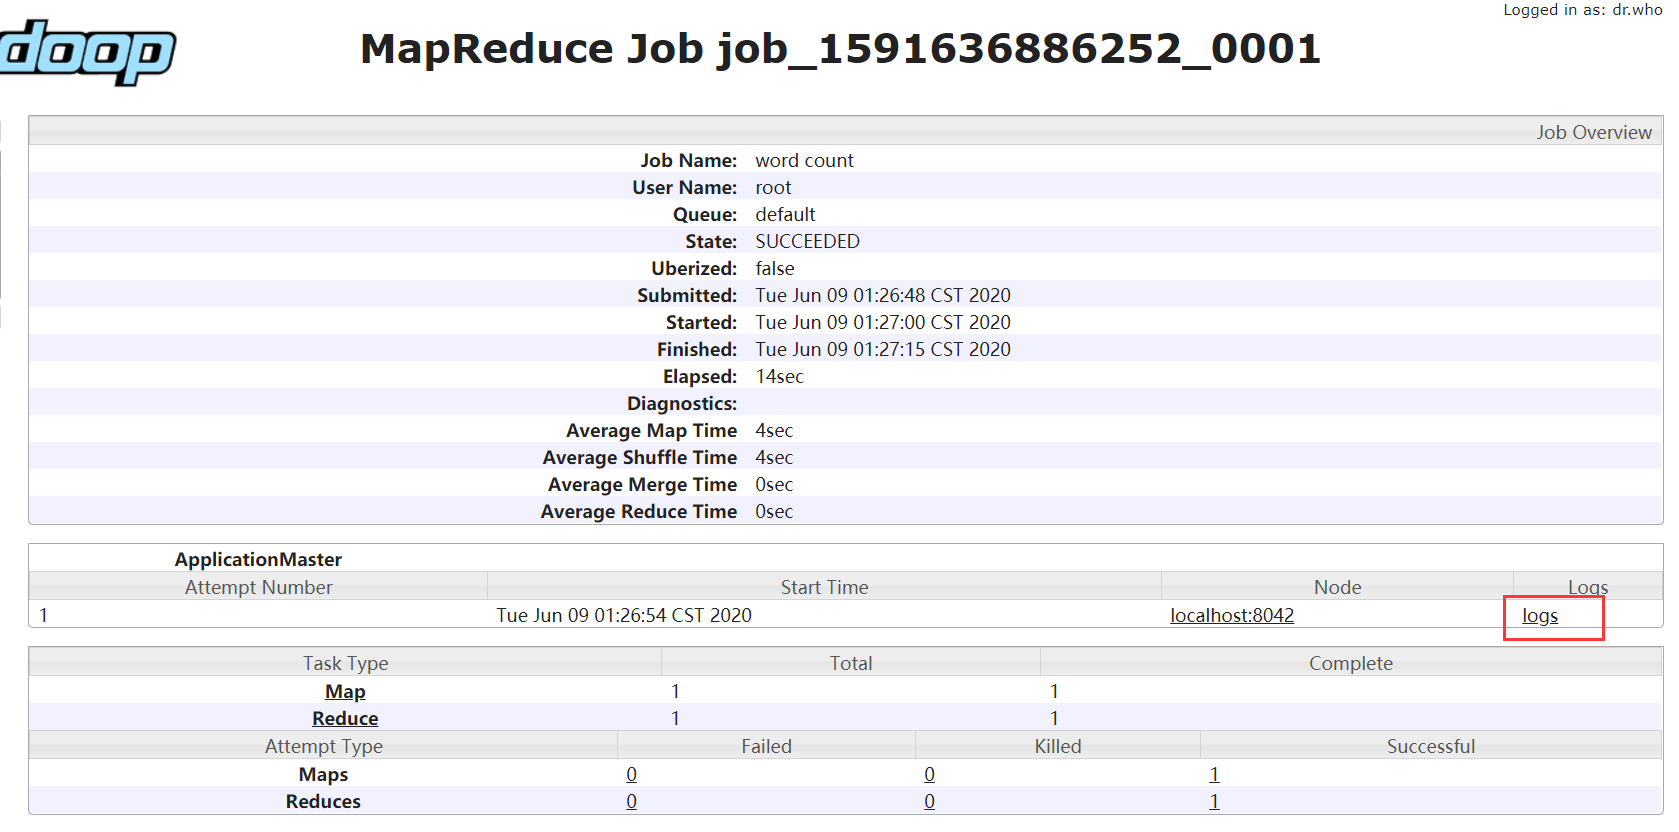
Task: Open the Map task type link
Action: (345, 692)
